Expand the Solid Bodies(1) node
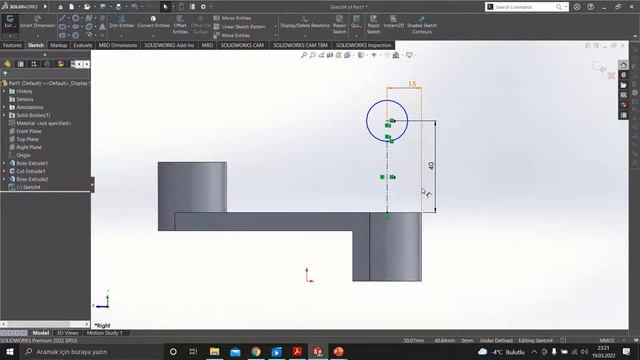 point(4,115)
